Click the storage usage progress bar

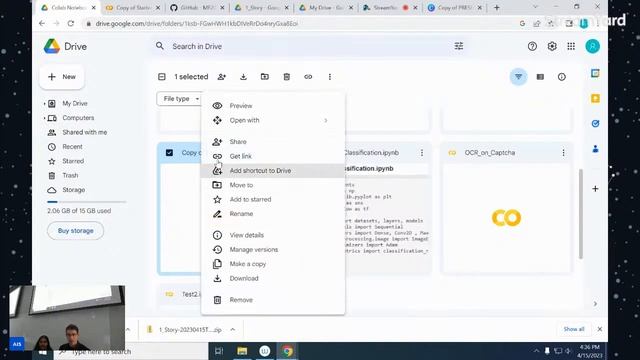(x=87, y=202)
